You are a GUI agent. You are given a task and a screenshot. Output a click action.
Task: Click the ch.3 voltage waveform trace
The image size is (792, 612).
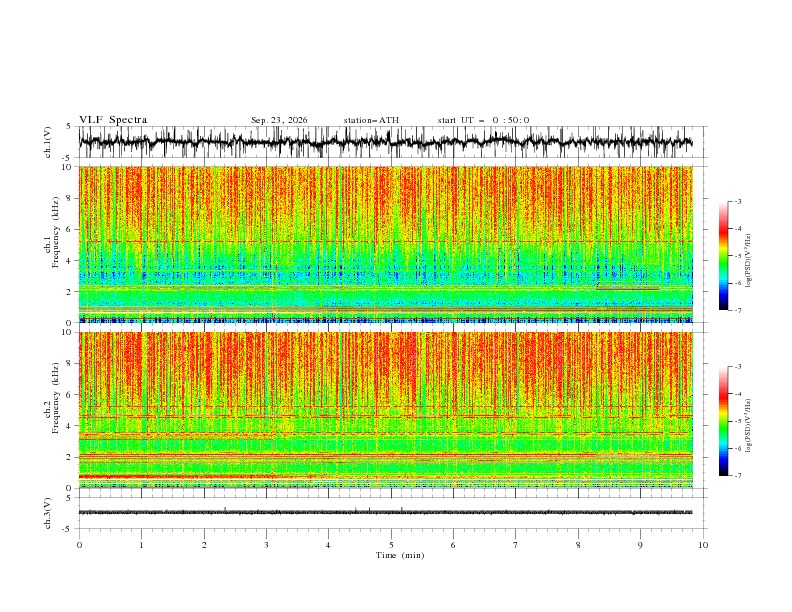coord(386,512)
